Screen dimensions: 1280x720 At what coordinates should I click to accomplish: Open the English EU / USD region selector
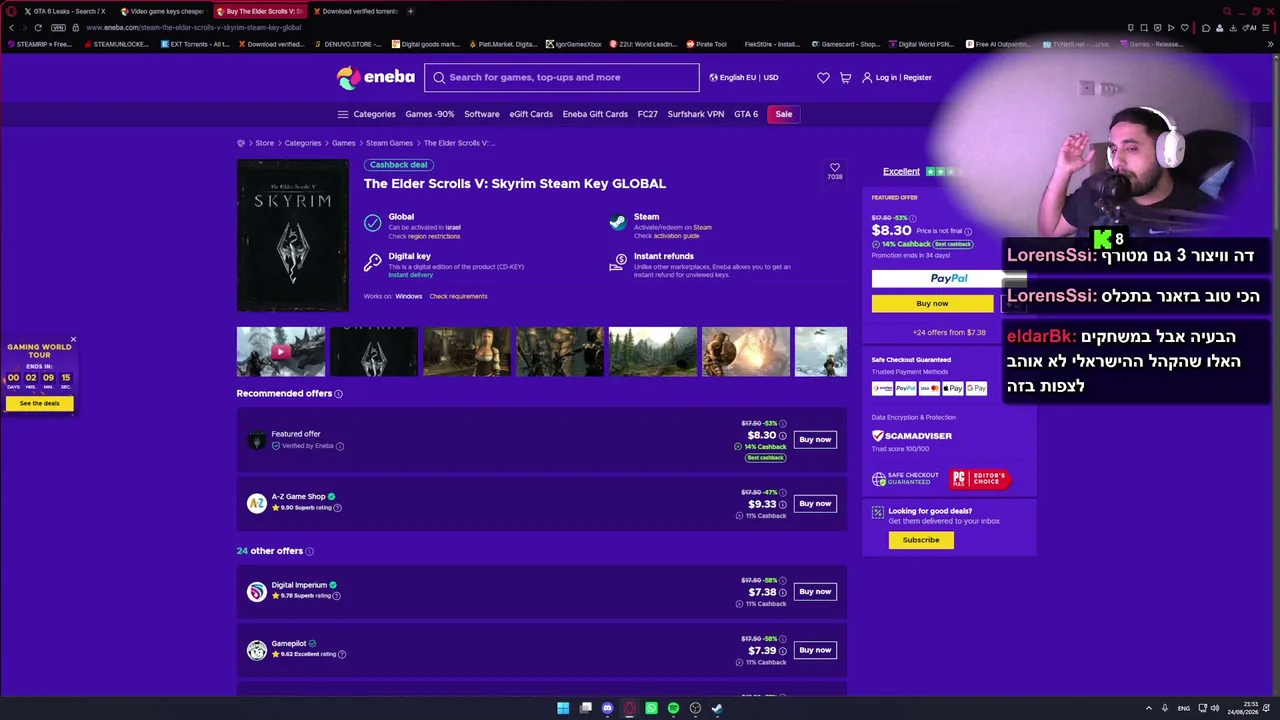744,77
